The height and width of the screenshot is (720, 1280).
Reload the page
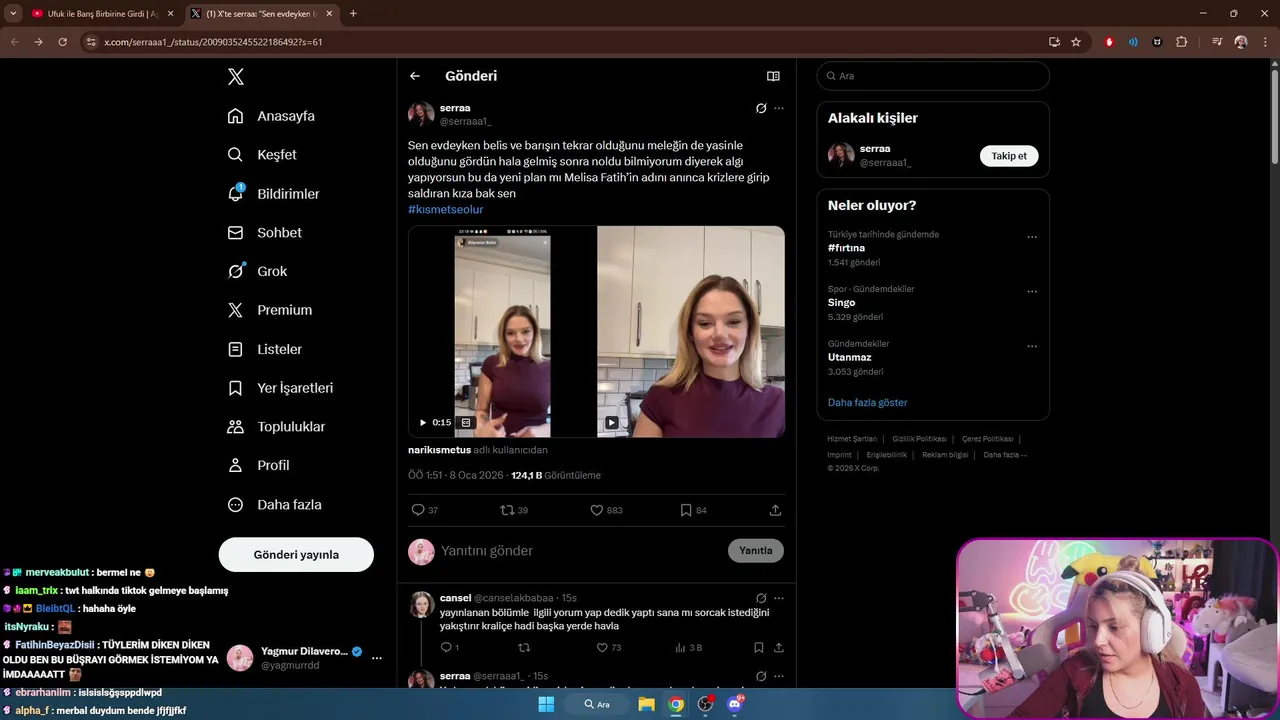point(62,42)
